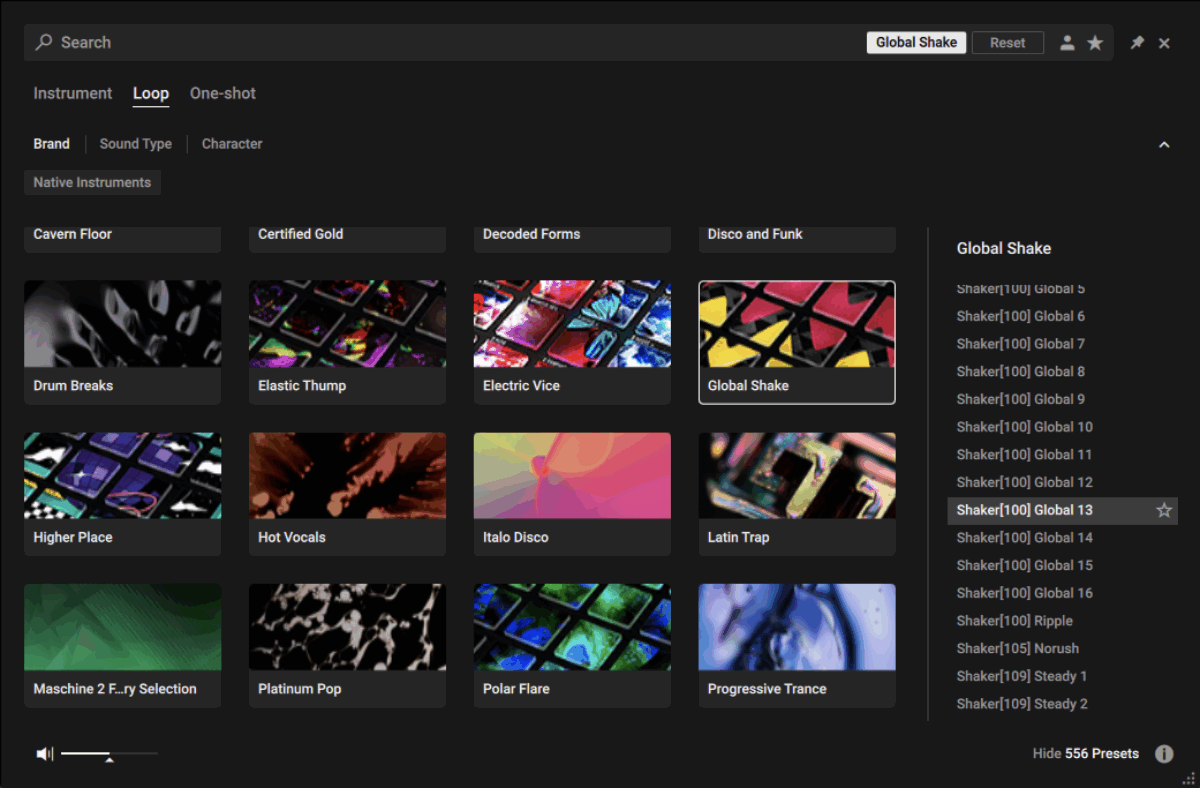This screenshot has width=1200, height=788.
Task: Select the Platinum Pop expansion tile
Action: [x=347, y=646]
